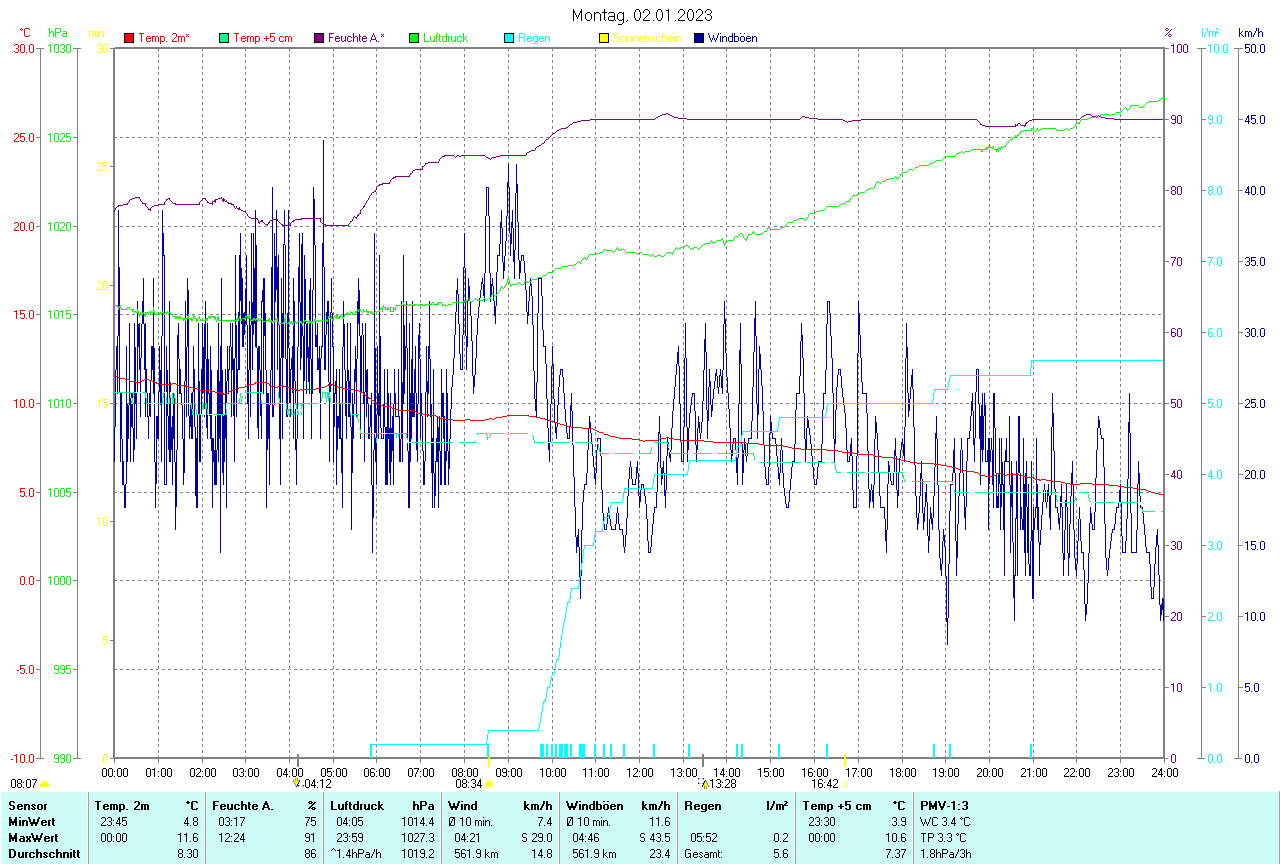Click the 'MaxWert' row label
The height and width of the screenshot is (864, 1280).
(x=33, y=837)
